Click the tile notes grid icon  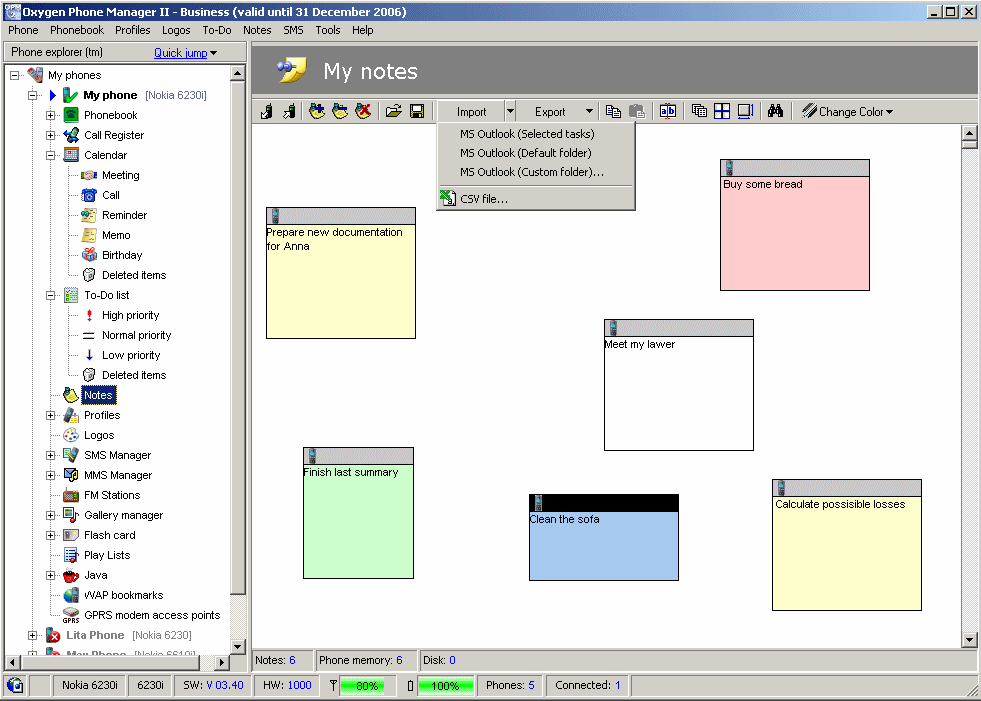click(x=722, y=112)
